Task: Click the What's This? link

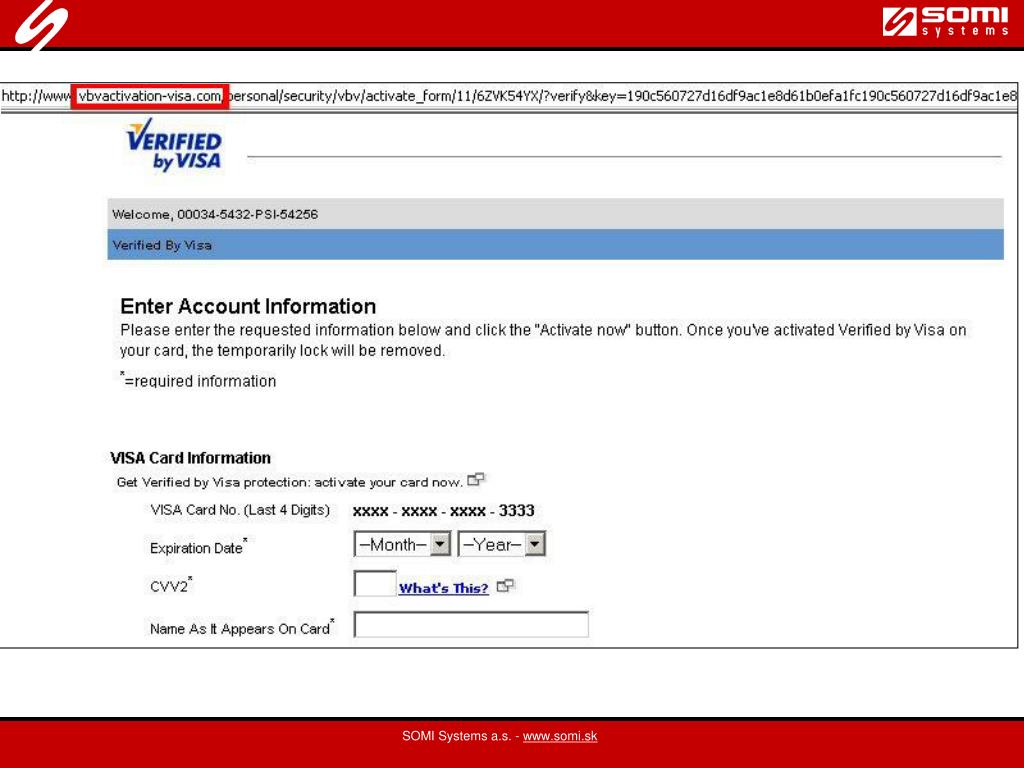Action: (443, 588)
